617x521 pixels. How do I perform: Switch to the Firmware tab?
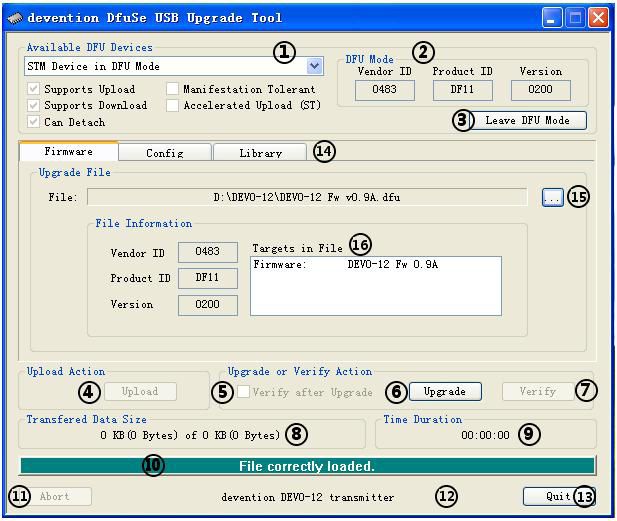[68, 151]
